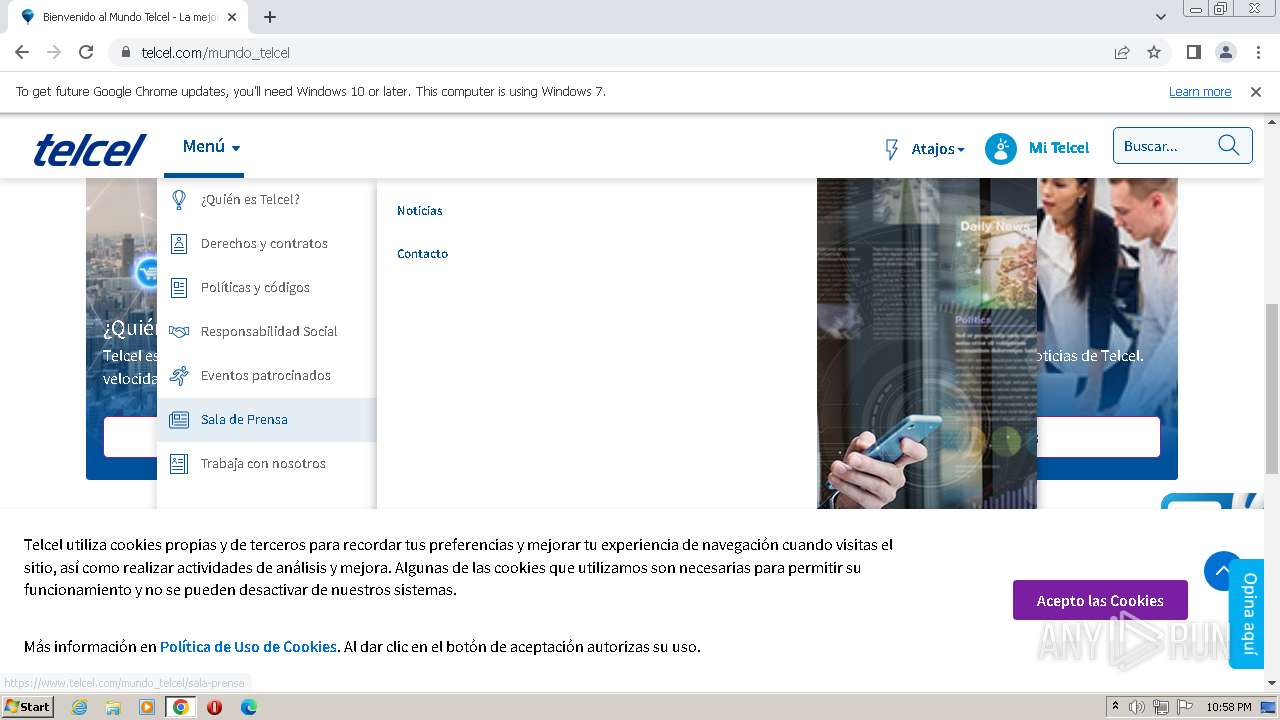Viewport: 1280px width, 720px height.
Task: Open the Windows Start menu
Action: [27, 706]
